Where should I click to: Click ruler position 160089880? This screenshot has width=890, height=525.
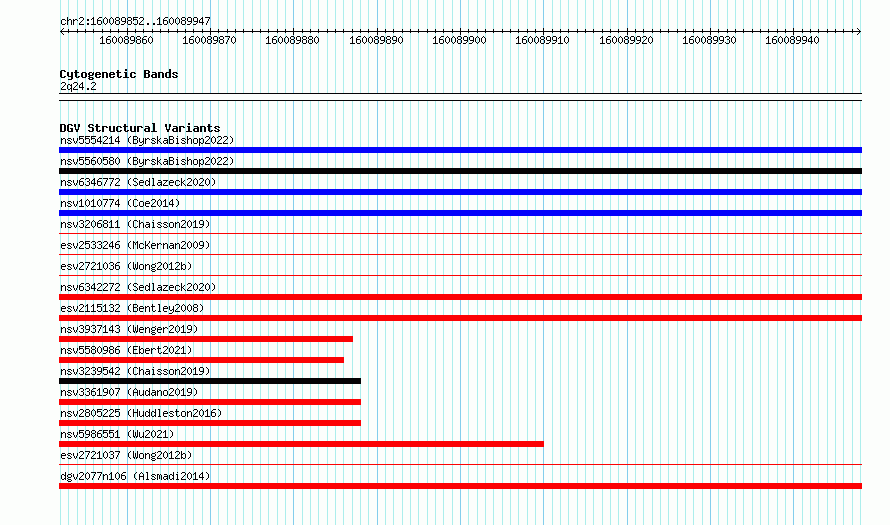click(292, 40)
